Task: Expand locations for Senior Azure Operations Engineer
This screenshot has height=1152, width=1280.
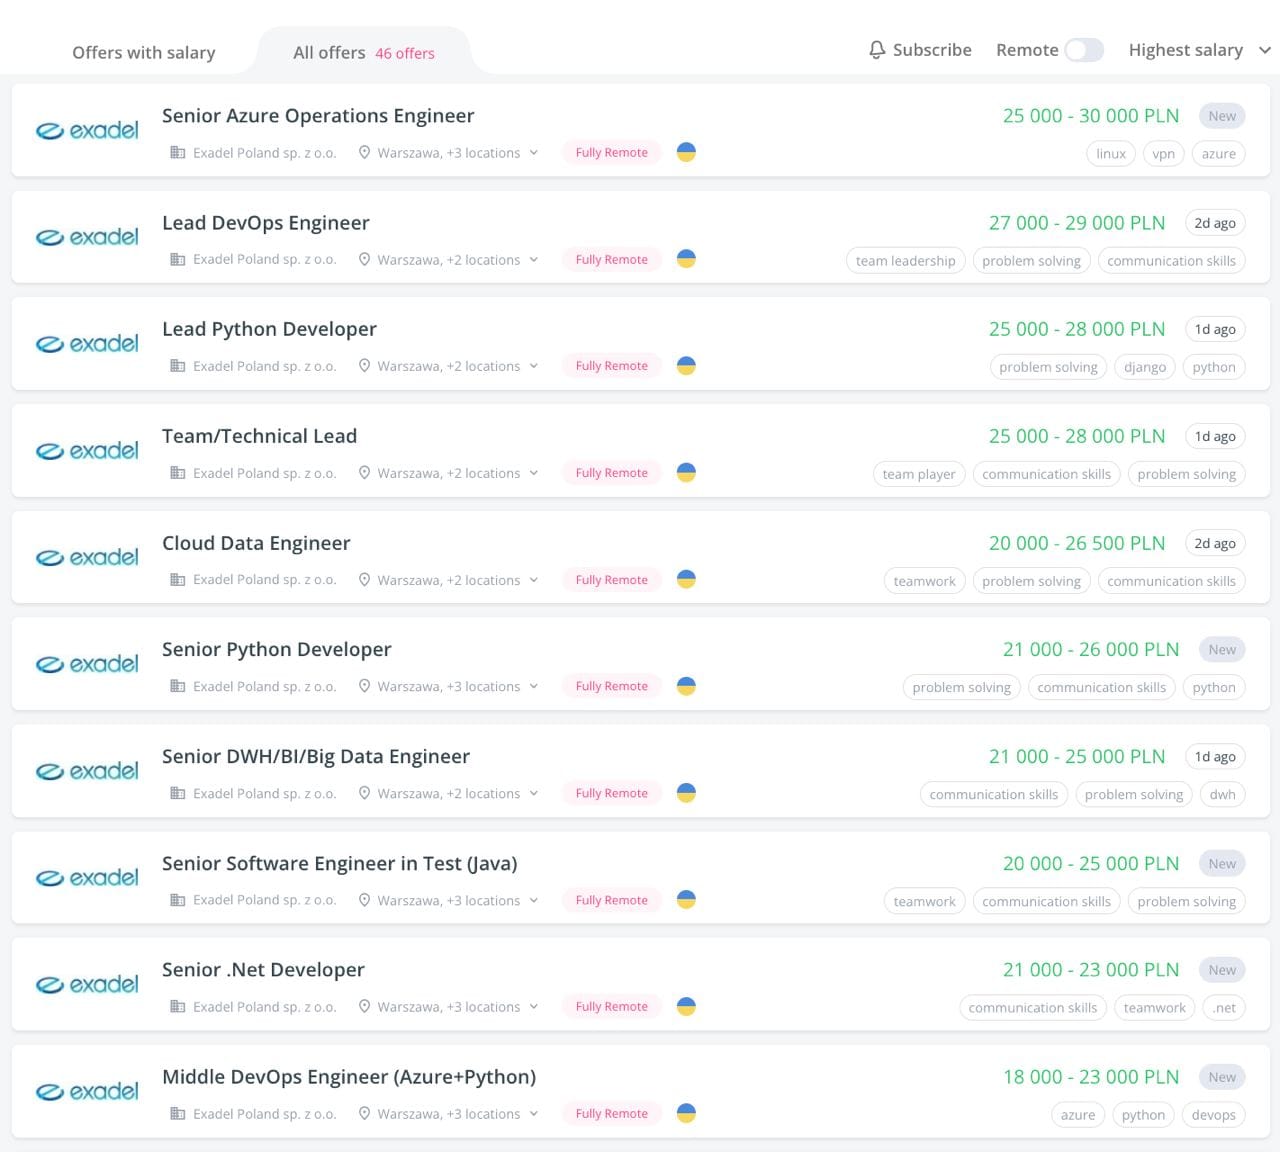Action: [534, 153]
